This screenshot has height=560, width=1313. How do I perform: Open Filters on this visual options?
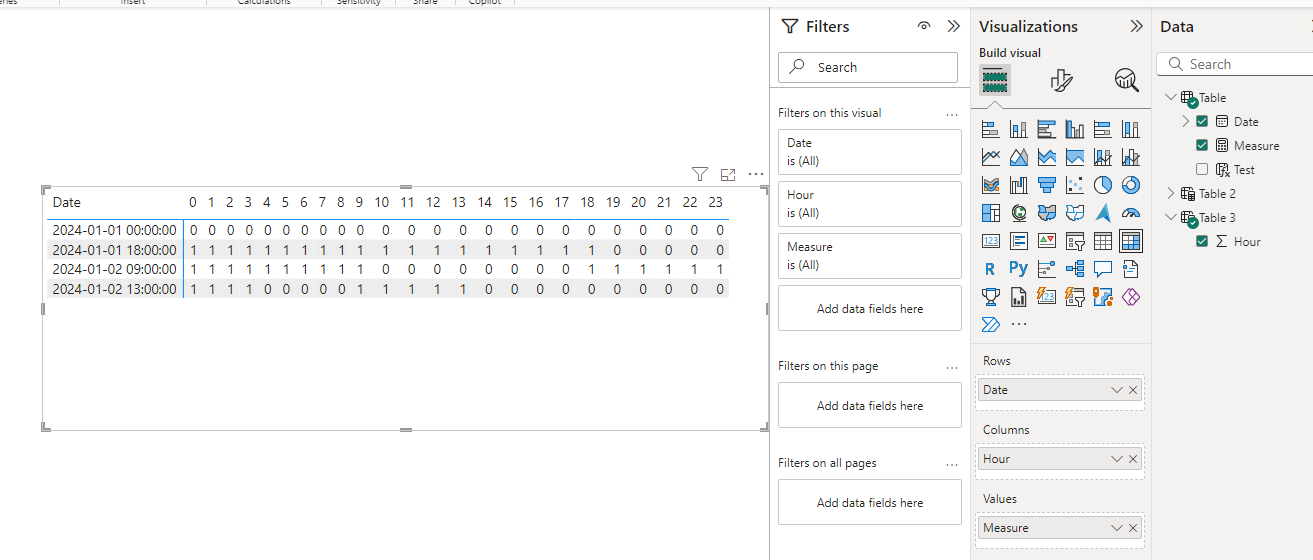[x=952, y=114]
